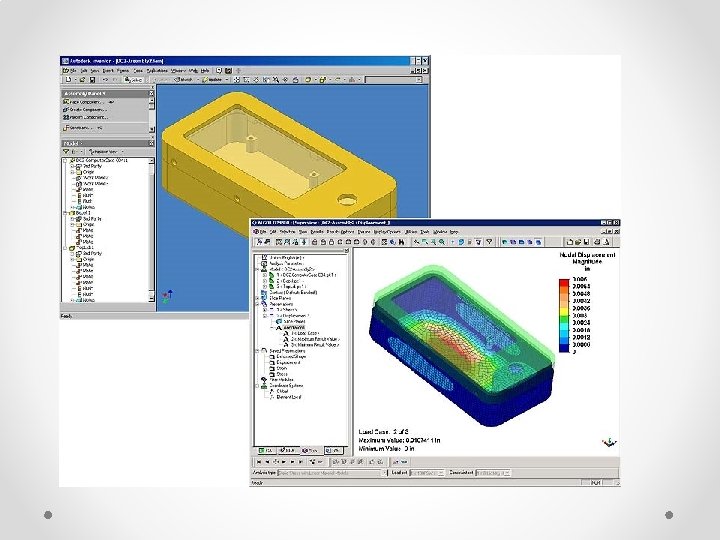Open the Edit menu in Inventor window
720x540 pixels.
84,71
